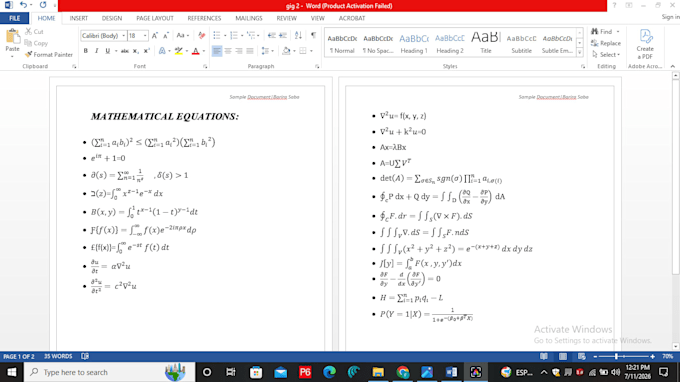Toggle bullet list formatting

[216, 36]
